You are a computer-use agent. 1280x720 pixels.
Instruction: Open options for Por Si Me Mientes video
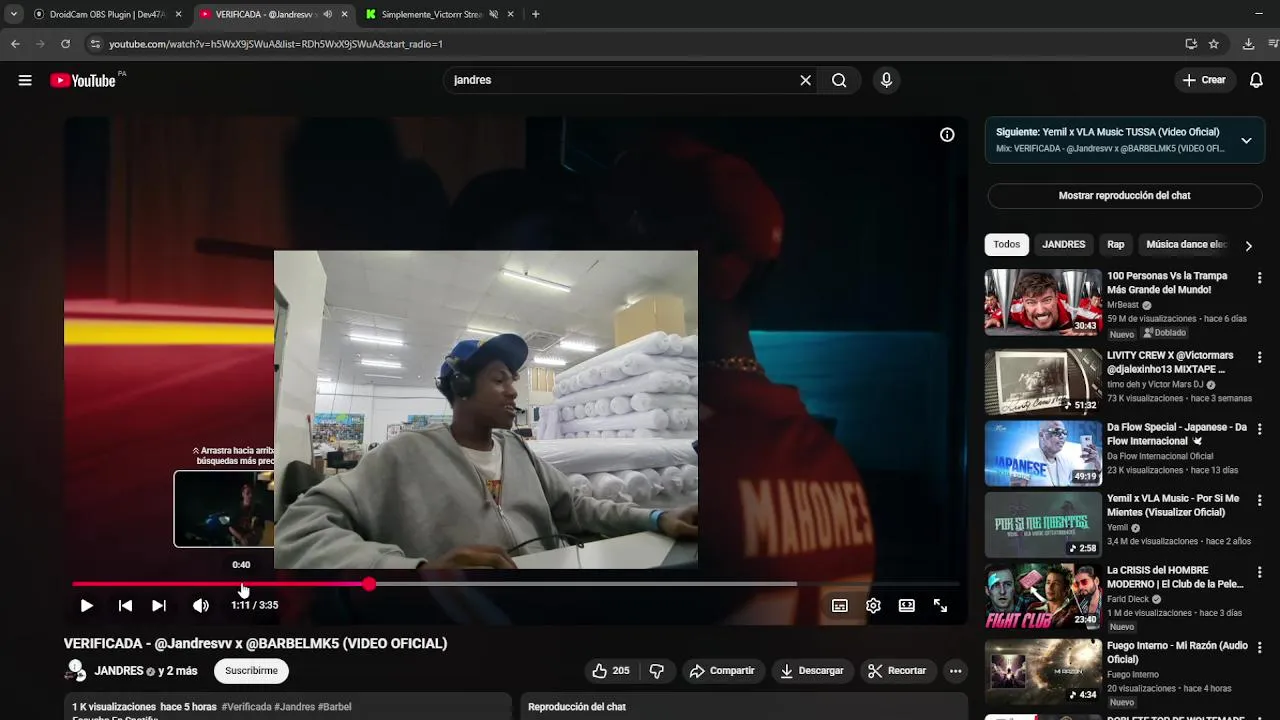pyautogui.click(x=1259, y=500)
